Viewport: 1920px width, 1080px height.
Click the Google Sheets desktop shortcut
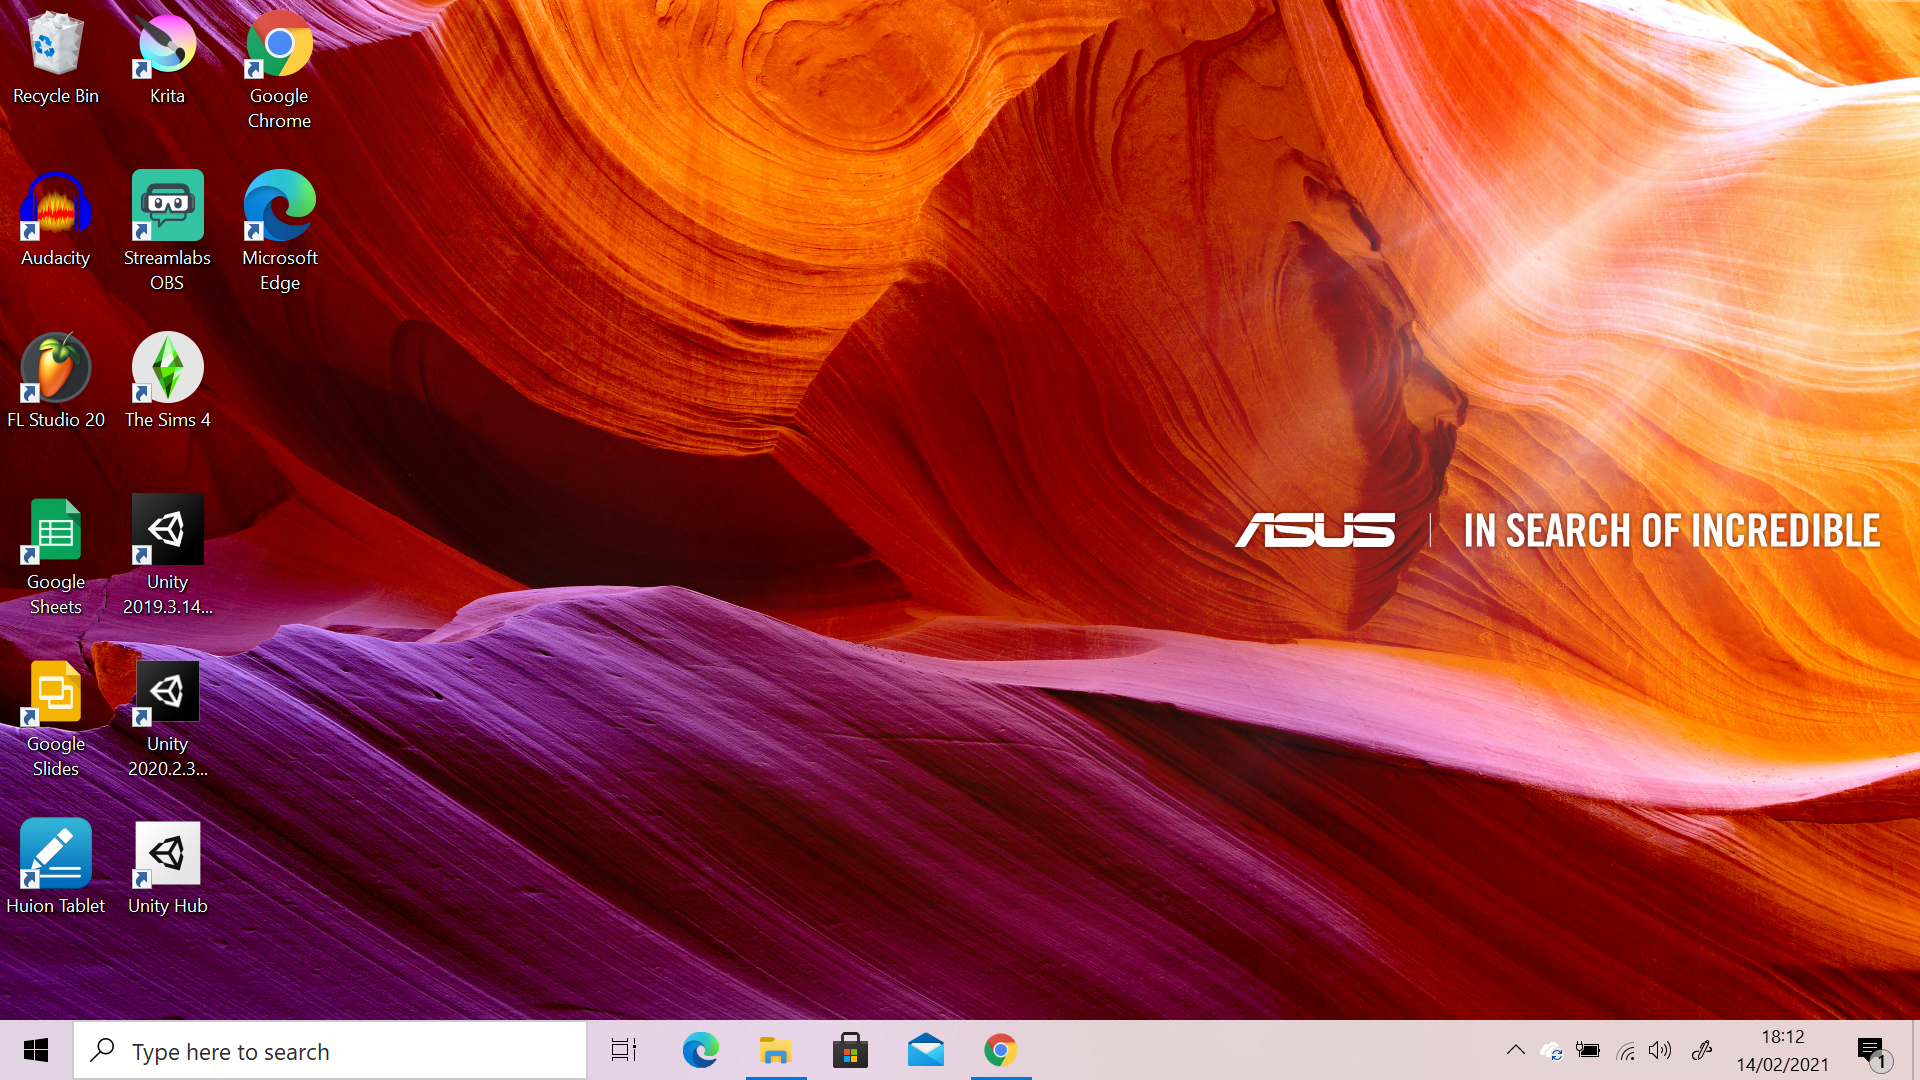tap(56, 531)
